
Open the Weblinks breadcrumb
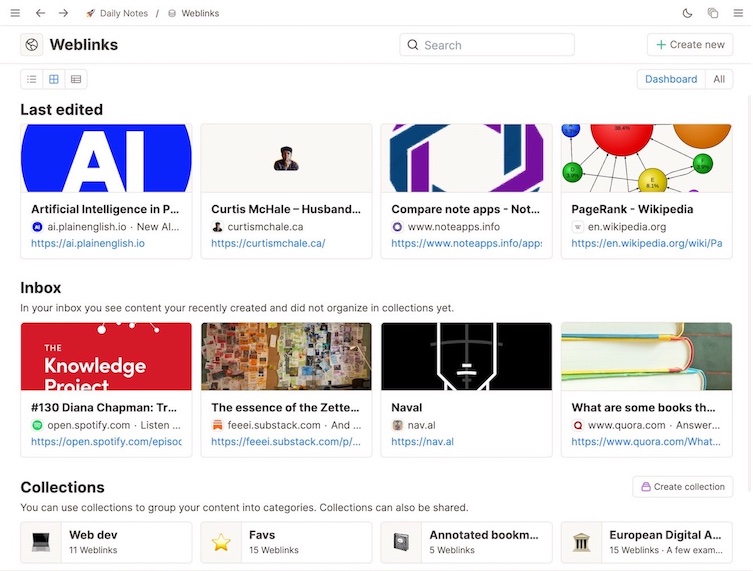[x=194, y=13]
